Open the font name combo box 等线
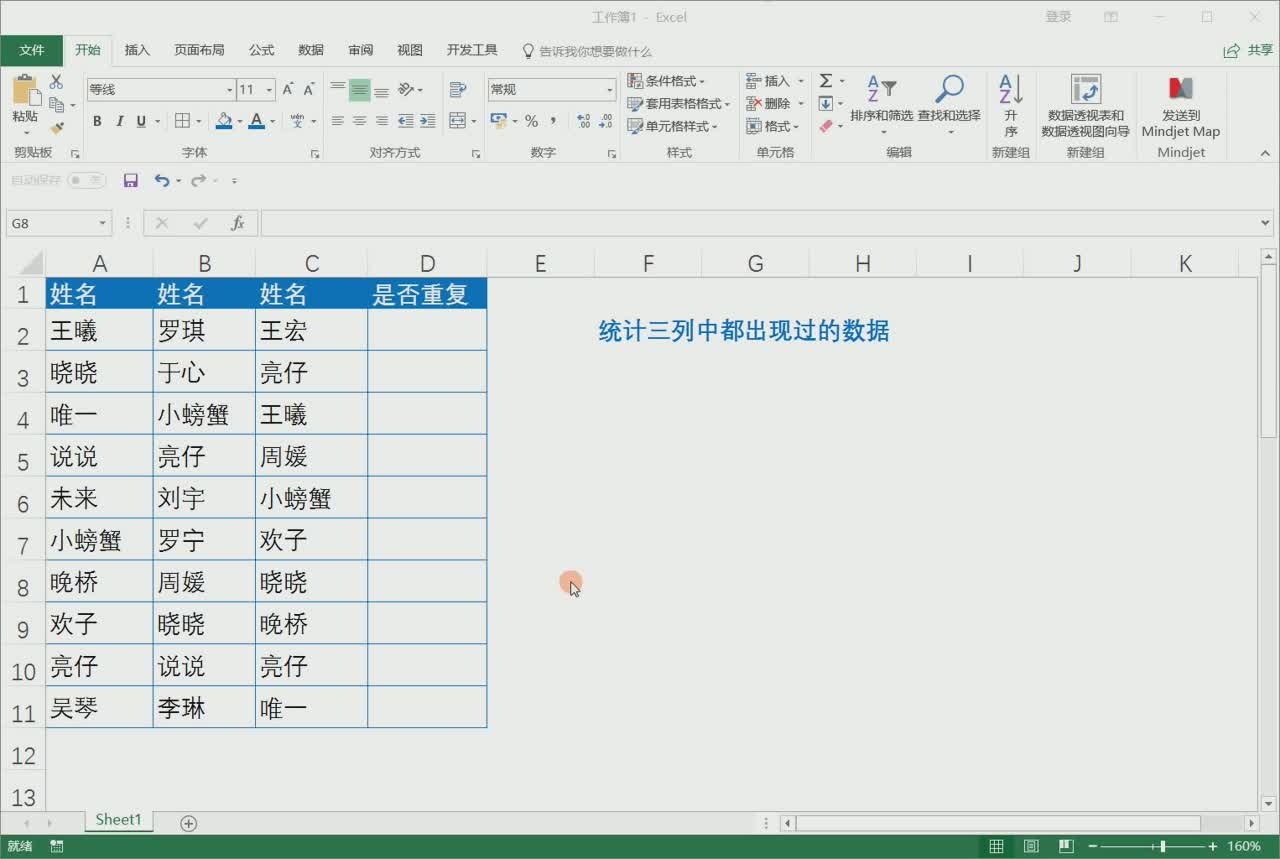Screen dimensions: 1280x859 coord(160,89)
